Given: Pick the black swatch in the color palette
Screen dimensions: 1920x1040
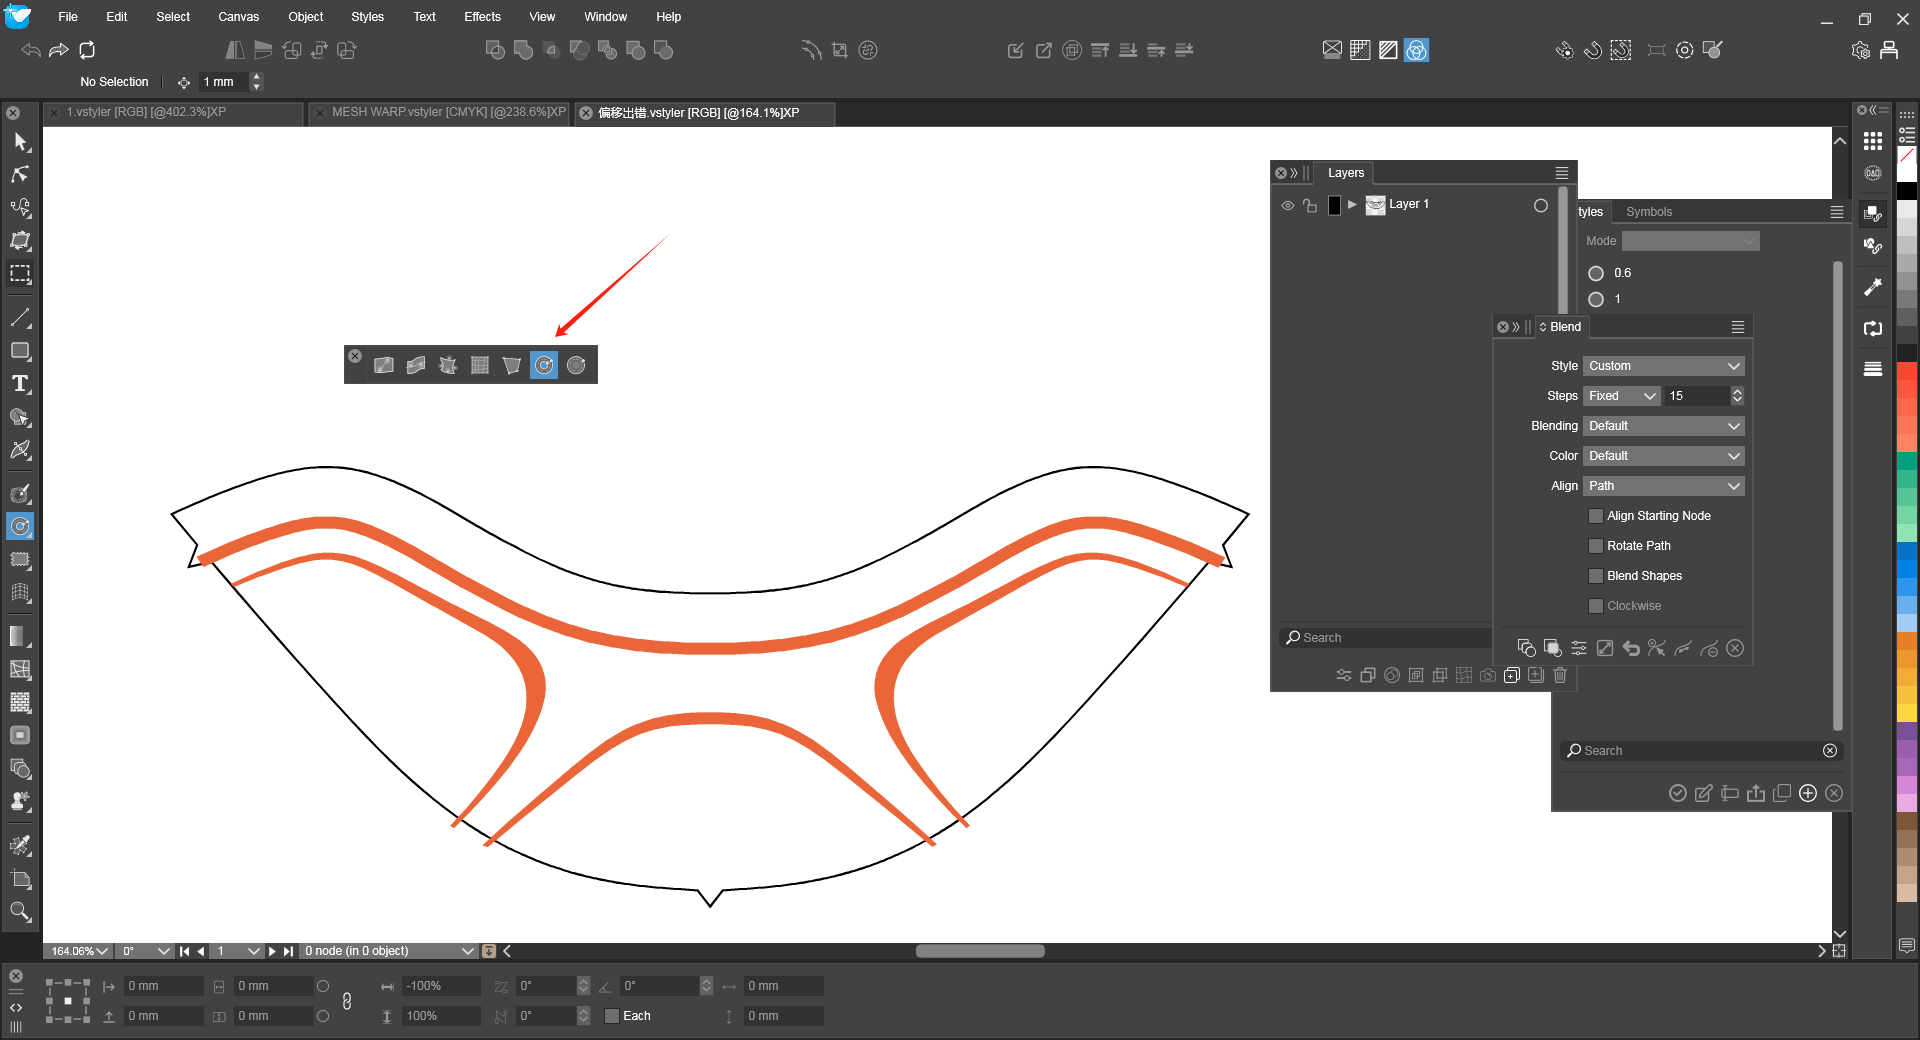Looking at the screenshot, I should point(1907,190).
